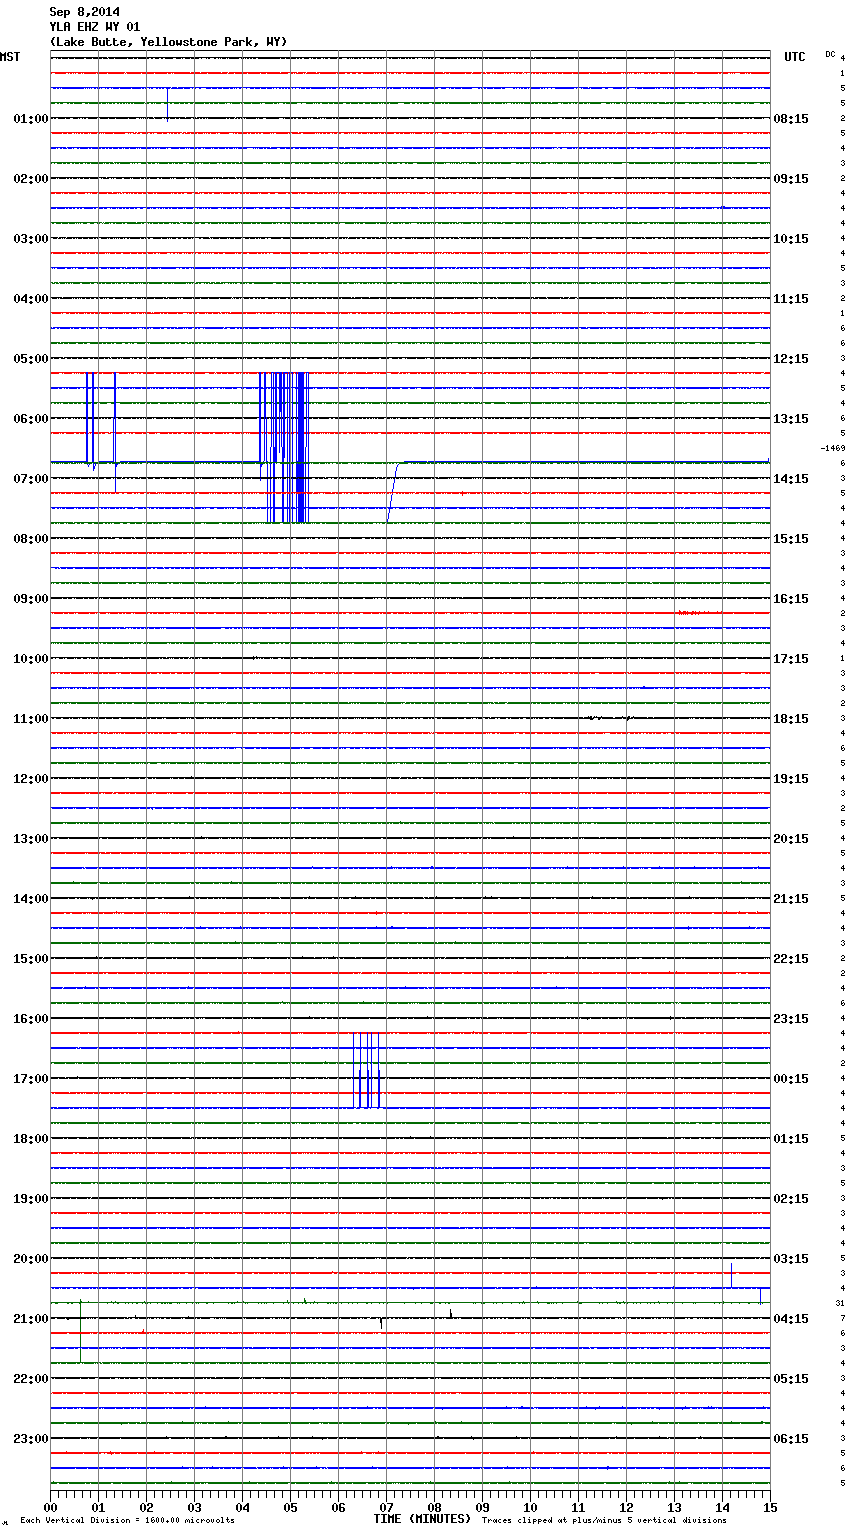Select the 13:00 MST hour label

pos(31,839)
